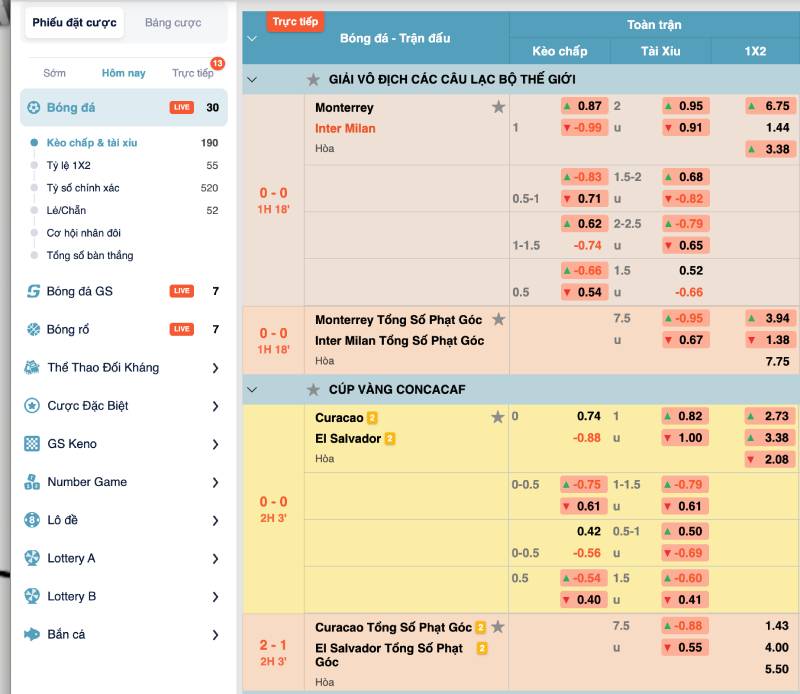Image resolution: width=800 pixels, height=694 pixels.
Task: Toggle star for Giải Vô Địch Các Câu Lạc Bộ league
Action: (313, 79)
